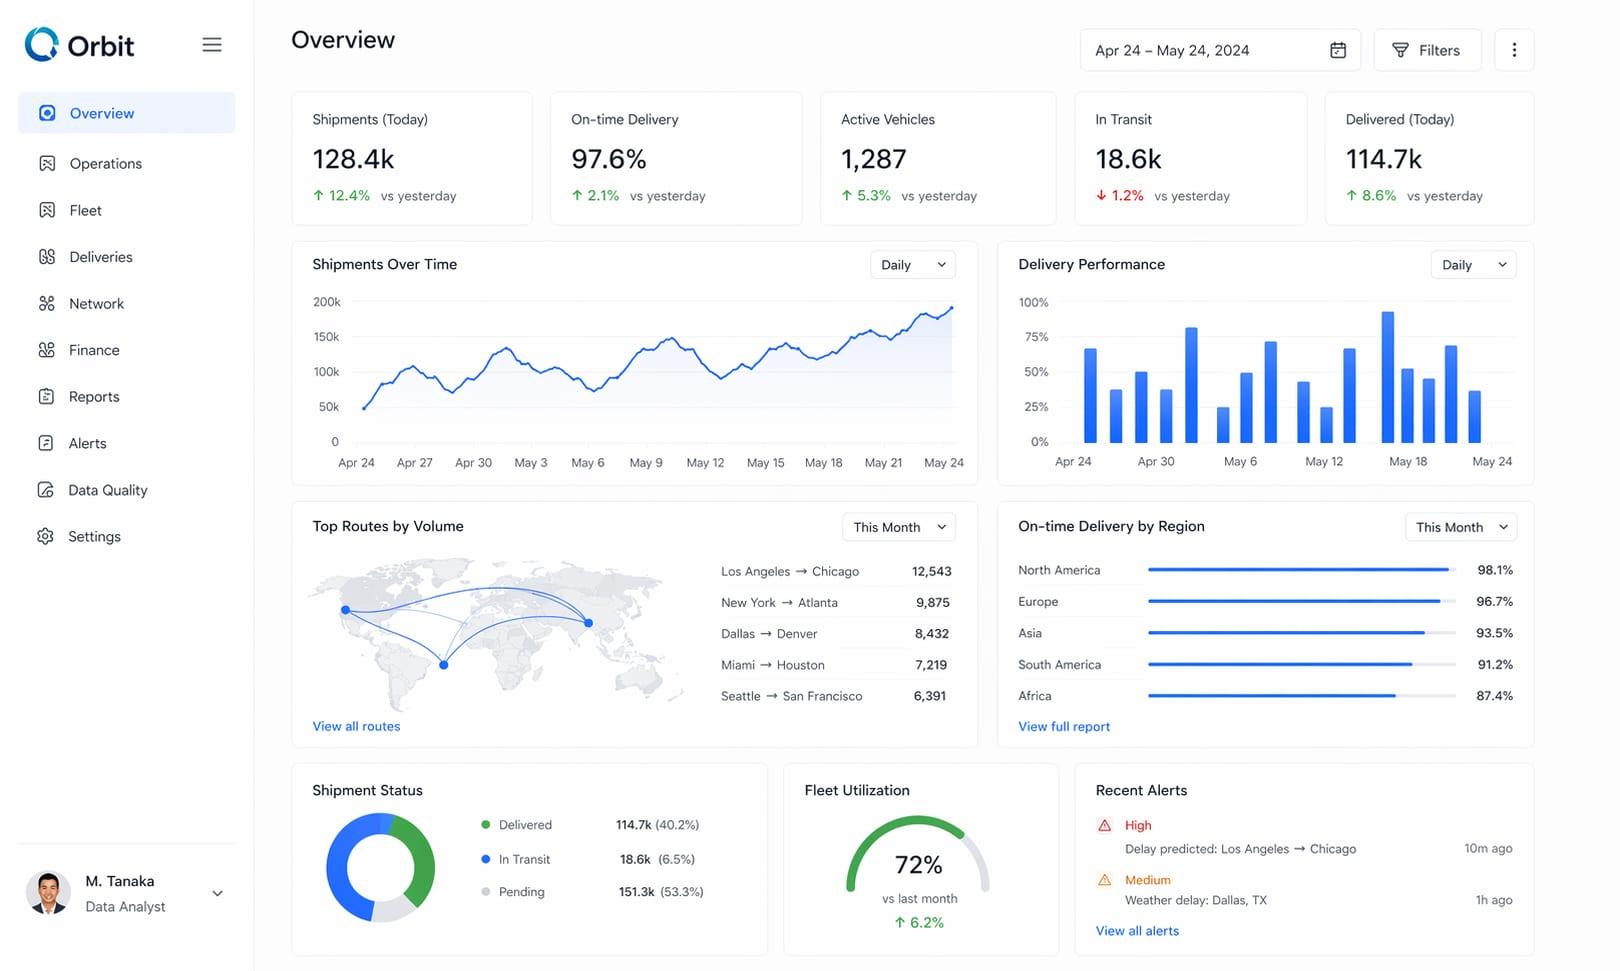Select the New York → Atlanta route

point(836,602)
